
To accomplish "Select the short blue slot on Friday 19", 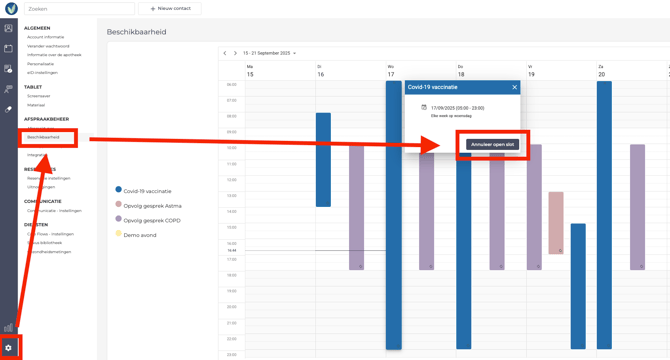I will 578,286.
